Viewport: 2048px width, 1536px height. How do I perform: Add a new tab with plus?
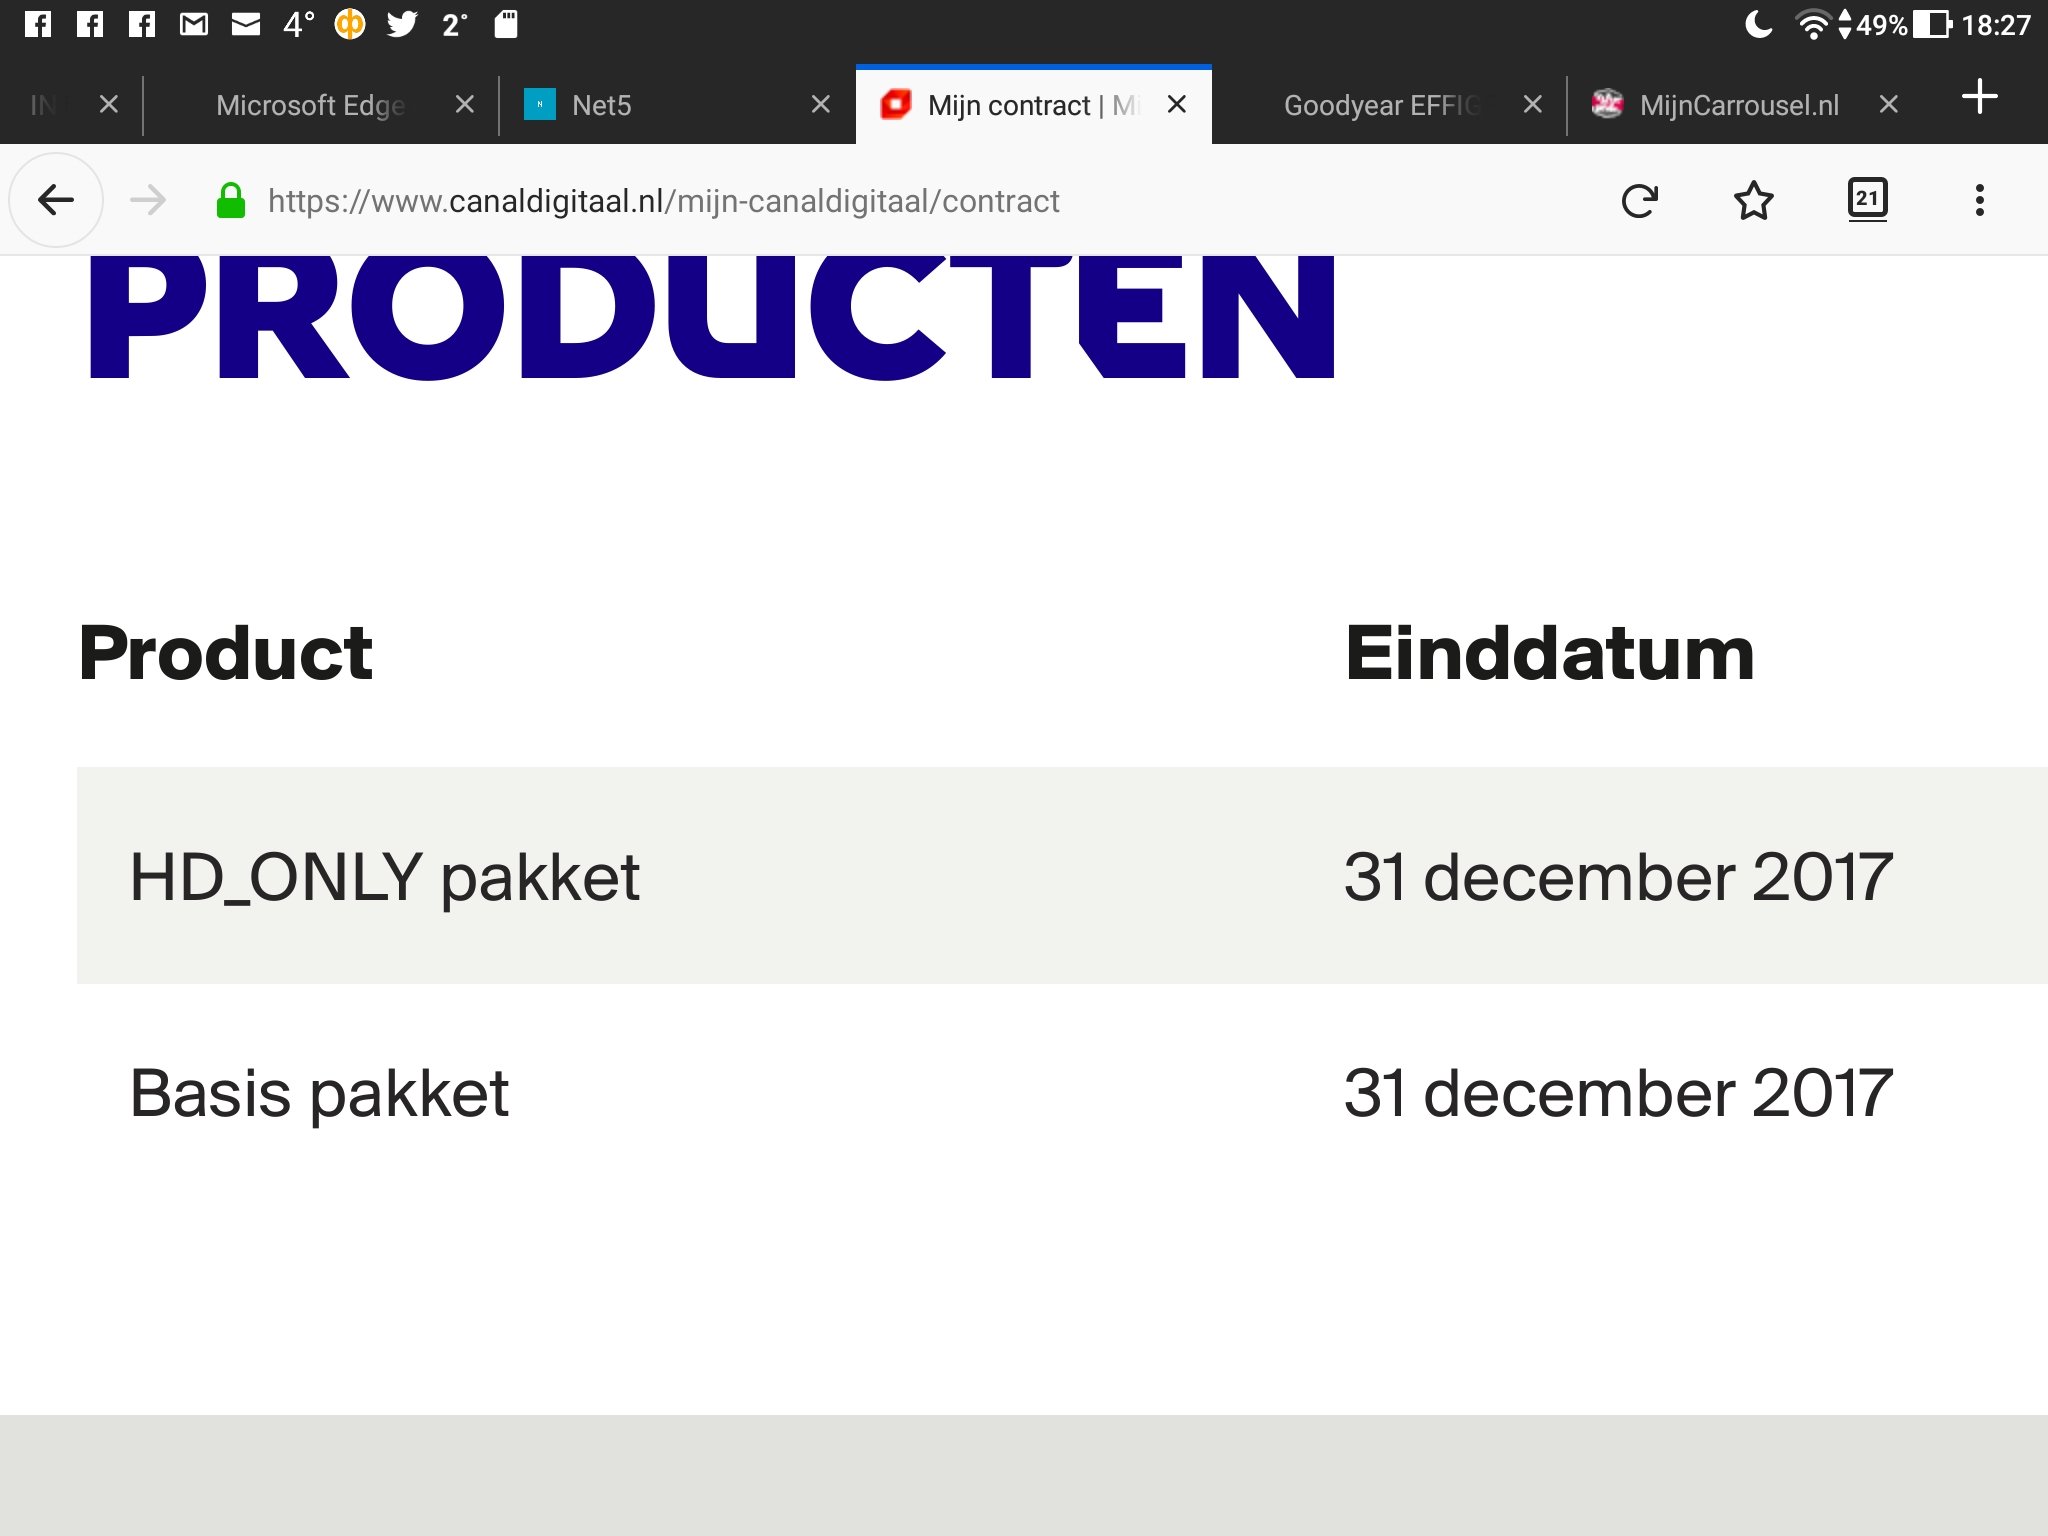tap(1979, 97)
